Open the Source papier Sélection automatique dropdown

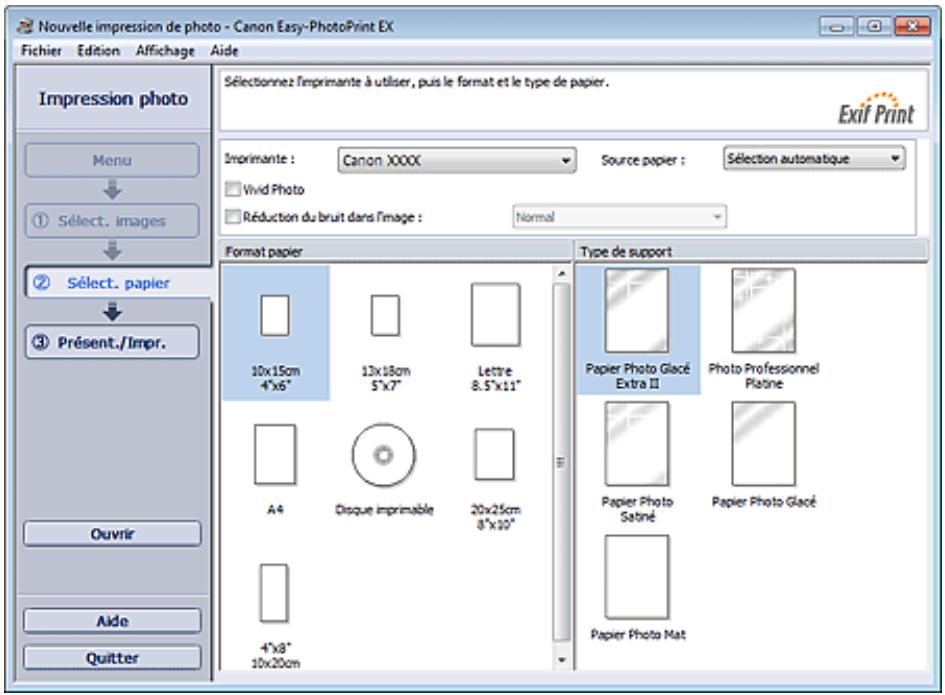click(x=814, y=159)
